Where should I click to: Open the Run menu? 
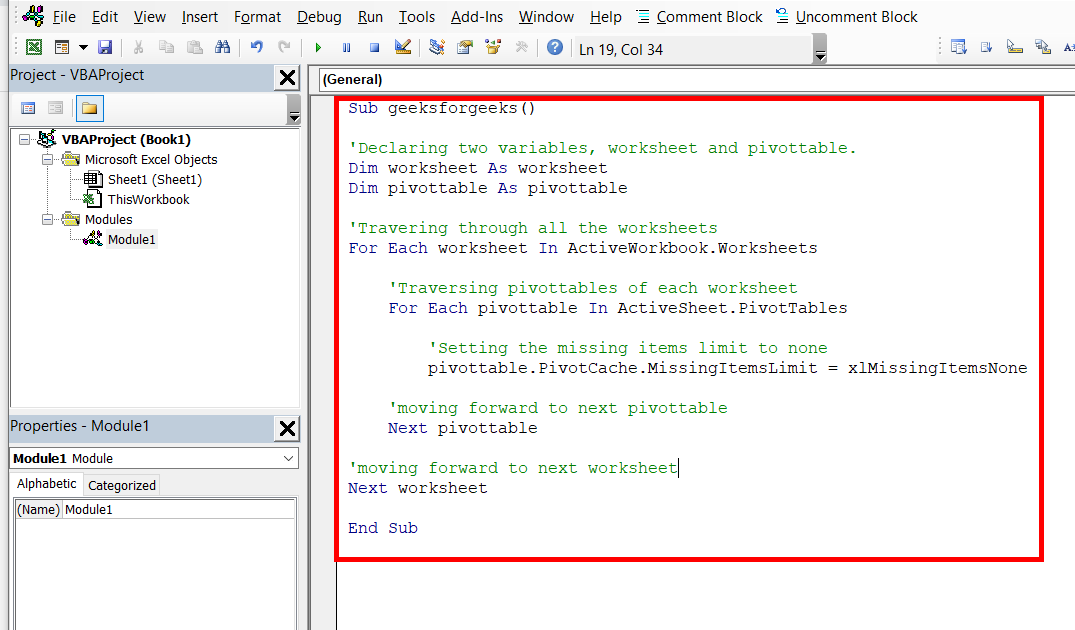tap(370, 16)
